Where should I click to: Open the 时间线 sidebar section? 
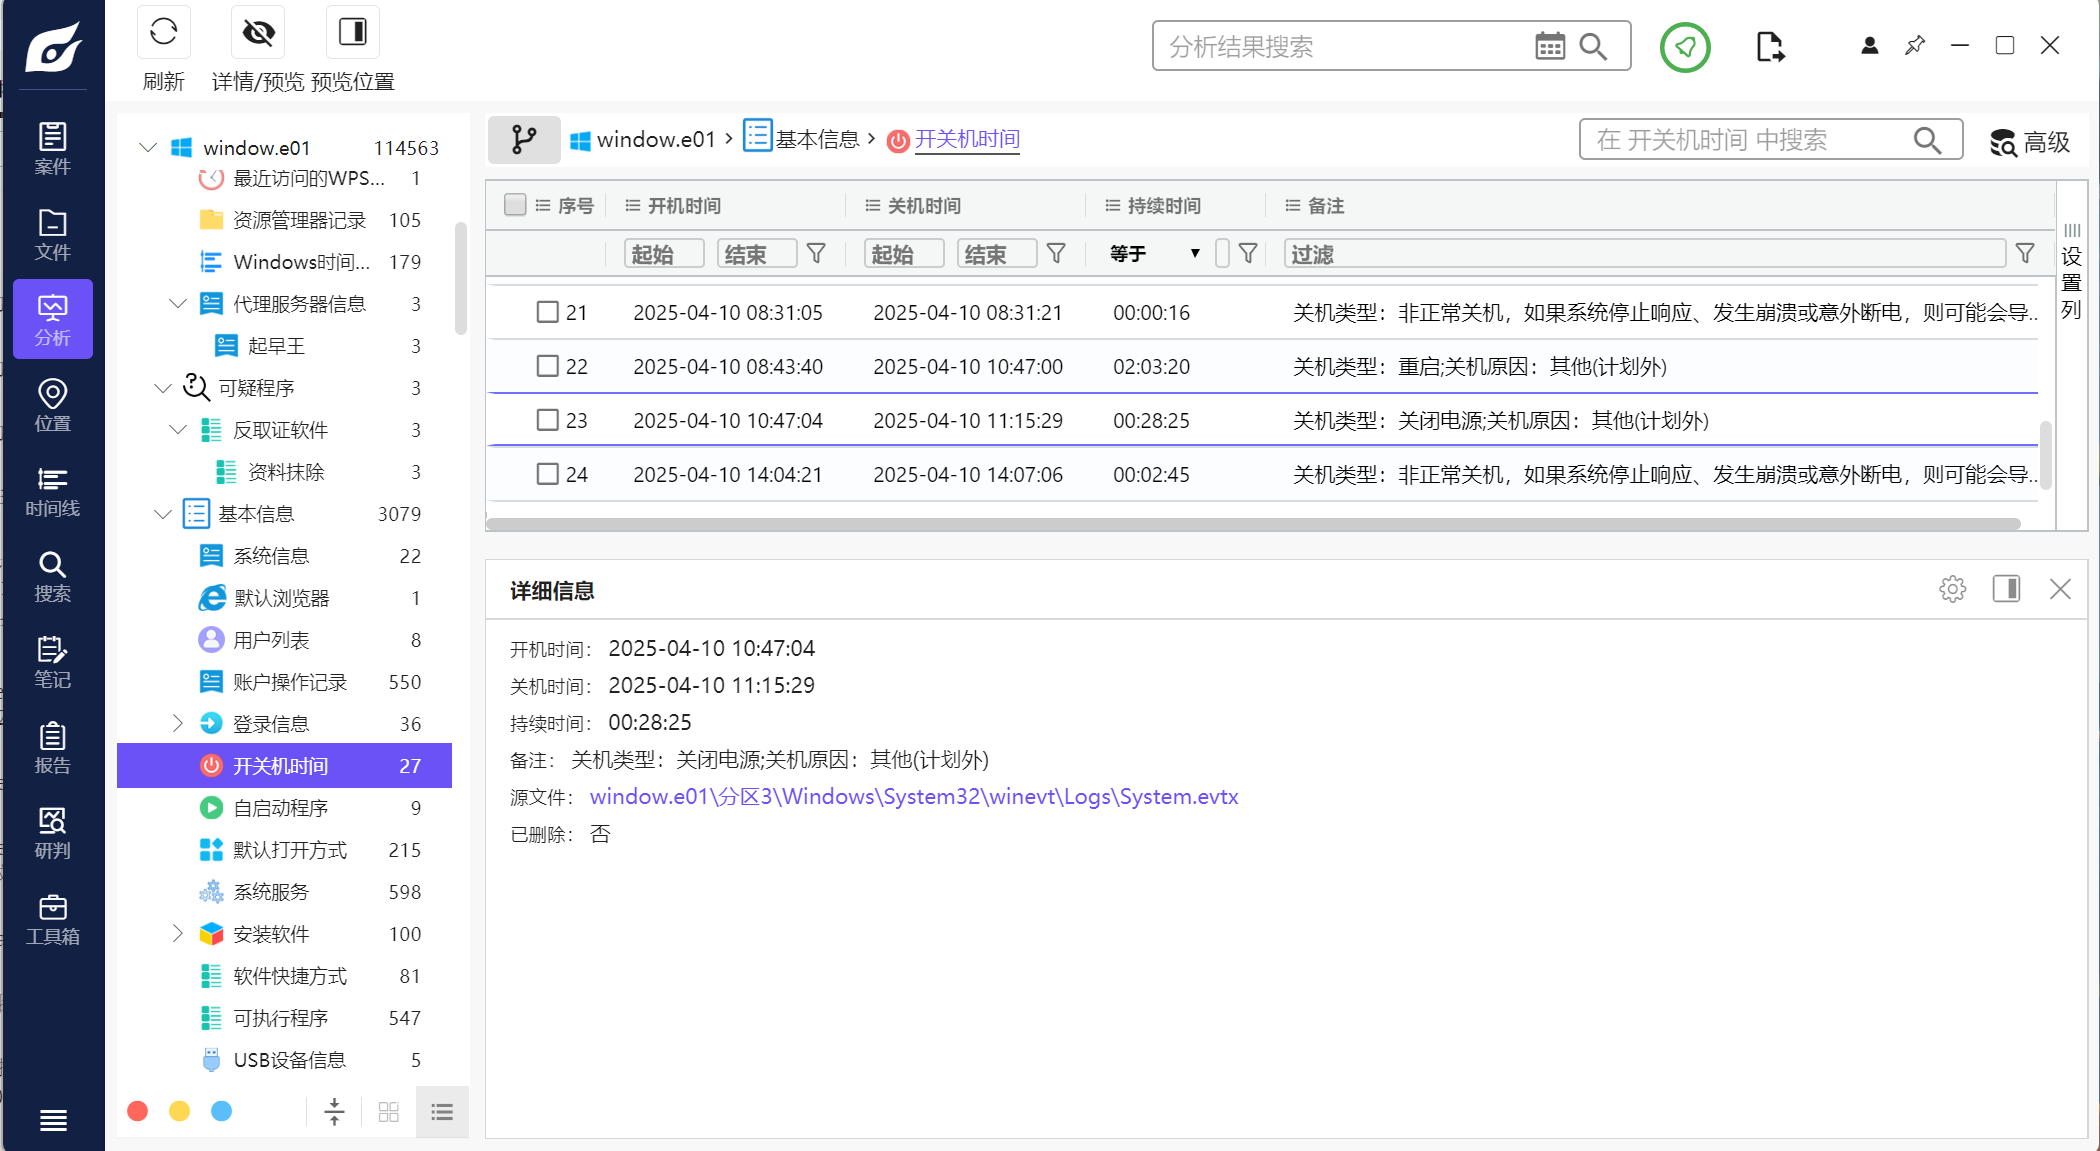(x=53, y=491)
